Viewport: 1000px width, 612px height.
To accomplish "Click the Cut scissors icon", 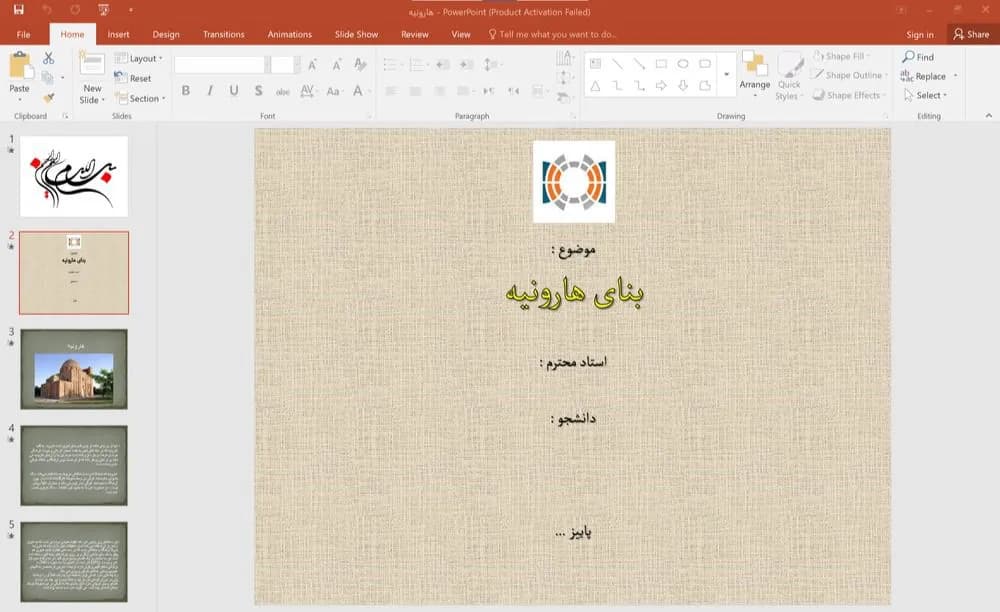I will coord(48,58).
